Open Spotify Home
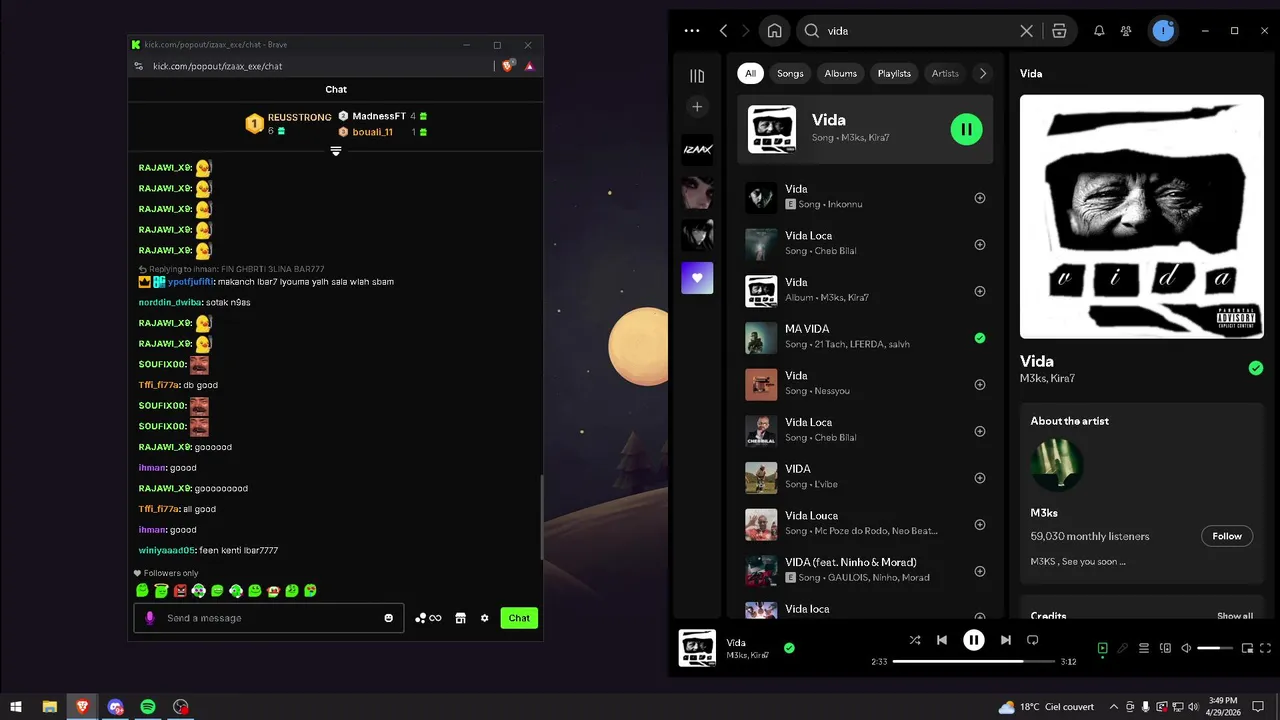Viewport: 1280px width, 720px height. pyautogui.click(x=774, y=31)
